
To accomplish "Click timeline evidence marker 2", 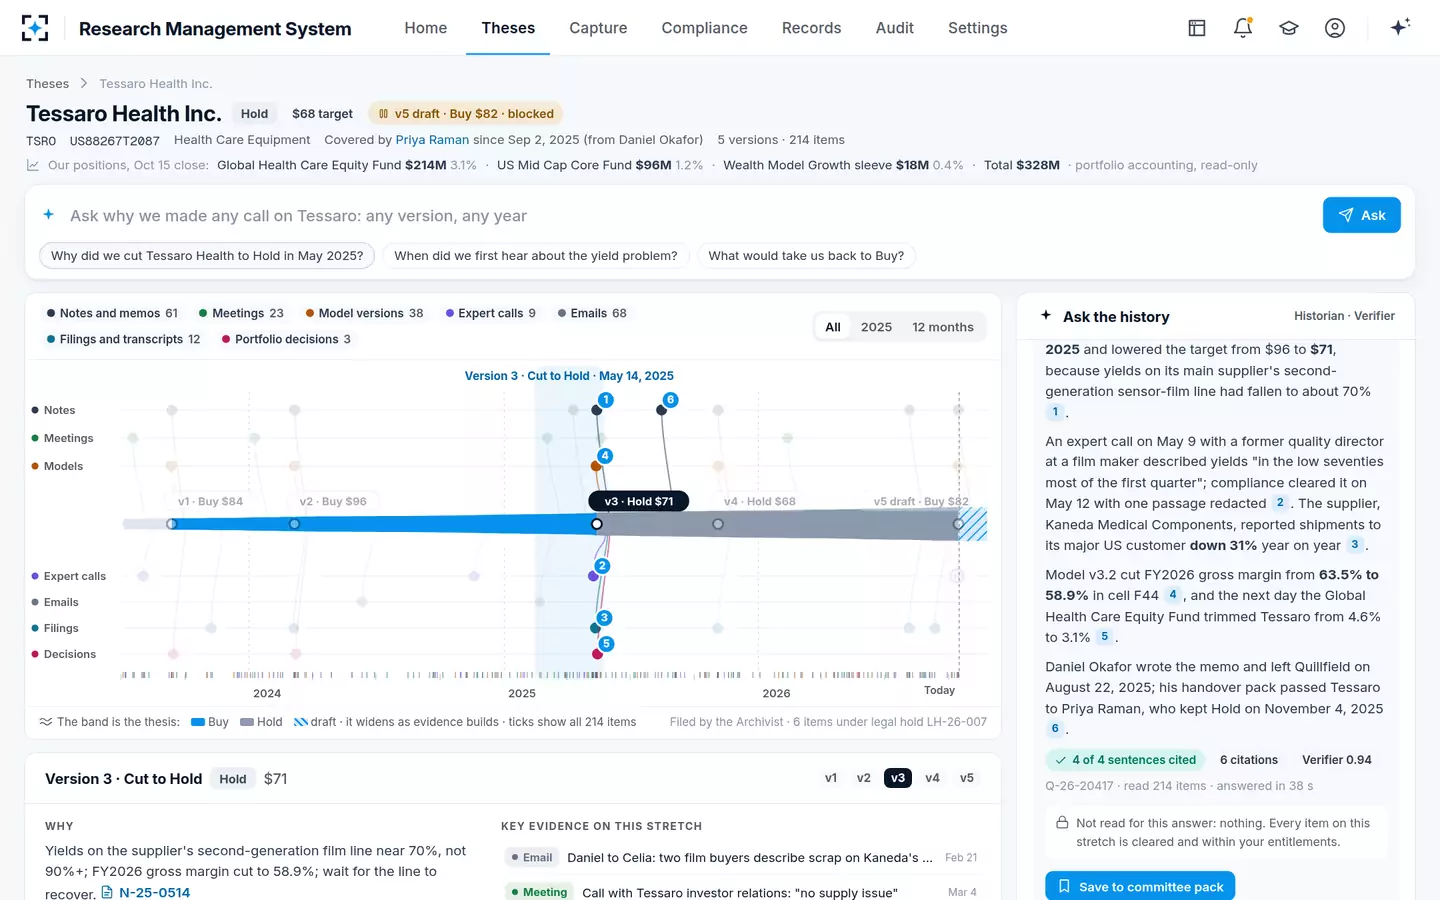I will pos(602,566).
